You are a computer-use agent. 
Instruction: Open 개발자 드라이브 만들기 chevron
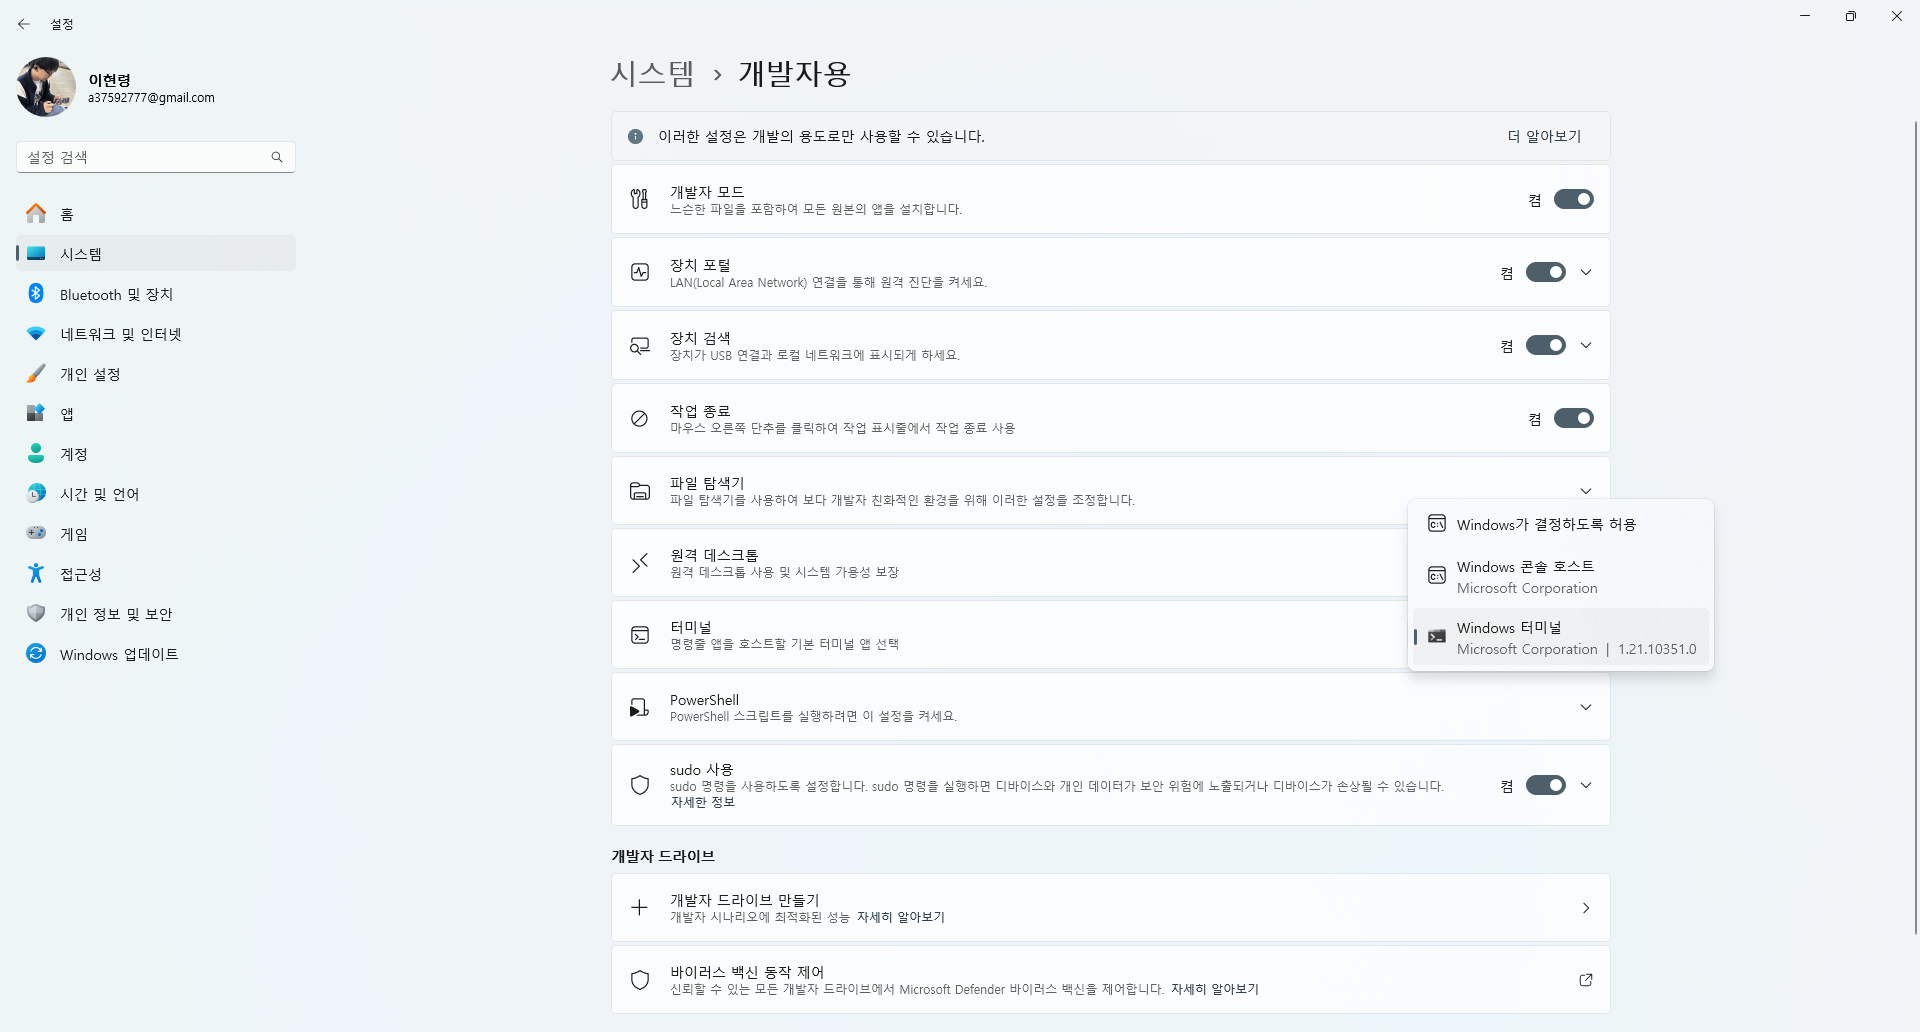click(x=1586, y=908)
